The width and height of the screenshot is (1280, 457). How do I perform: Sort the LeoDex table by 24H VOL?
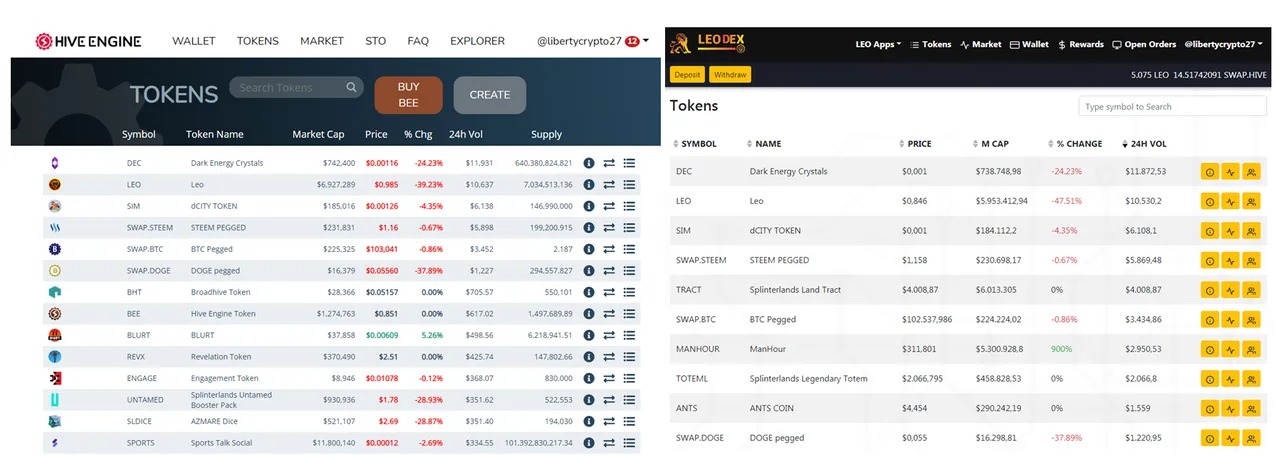tap(1145, 144)
